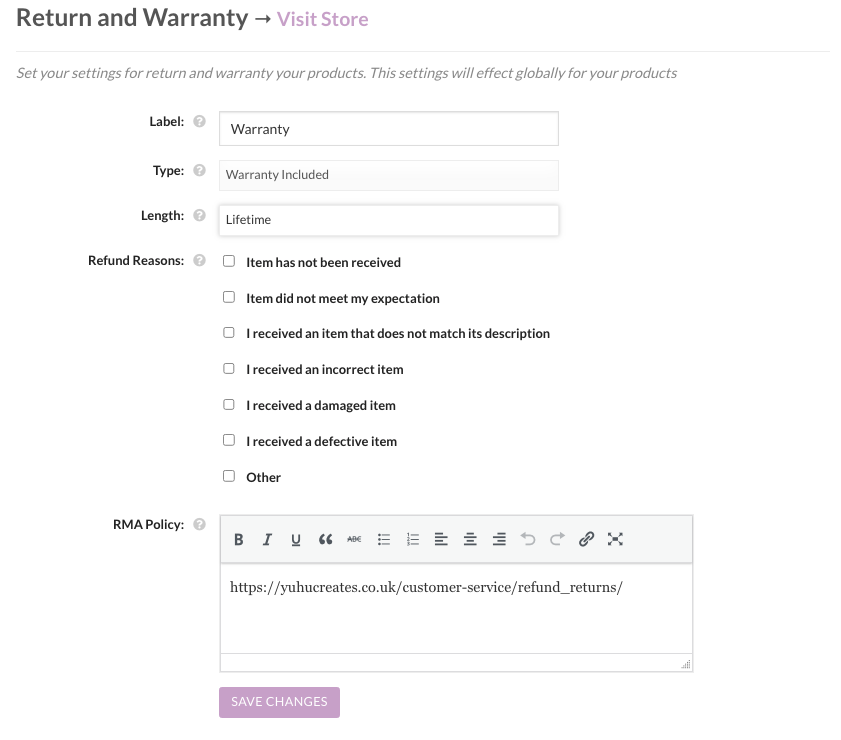
Task: Insert a blockquote in RMA editor
Action: tap(325, 539)
